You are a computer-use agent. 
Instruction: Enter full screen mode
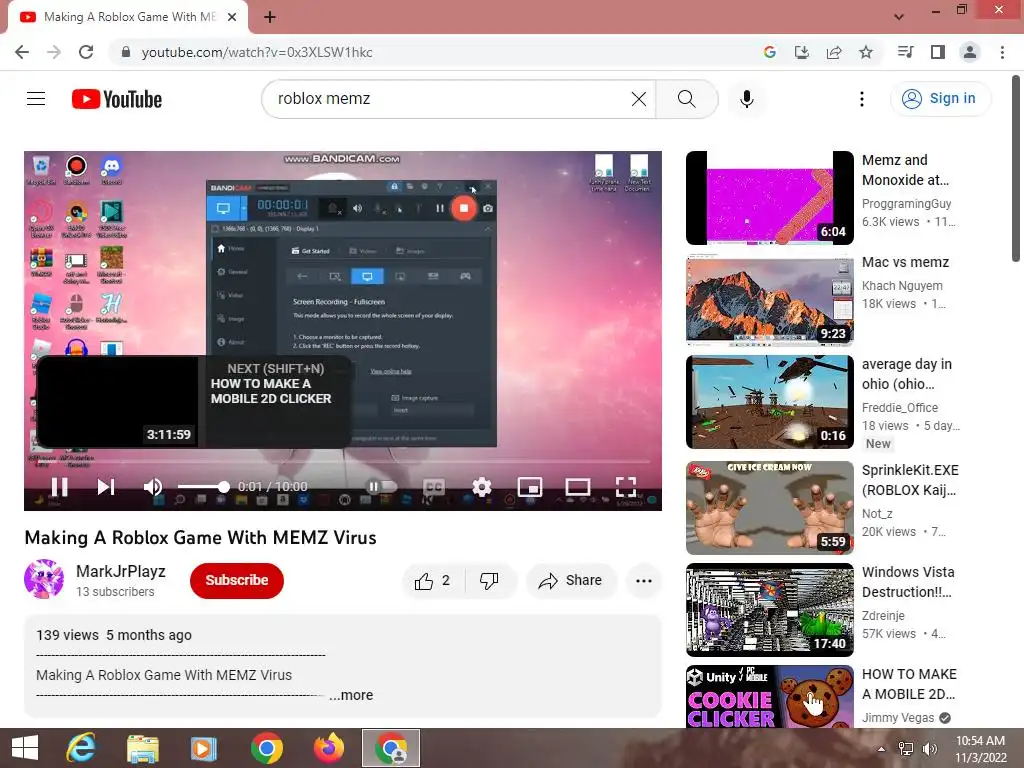626,487
